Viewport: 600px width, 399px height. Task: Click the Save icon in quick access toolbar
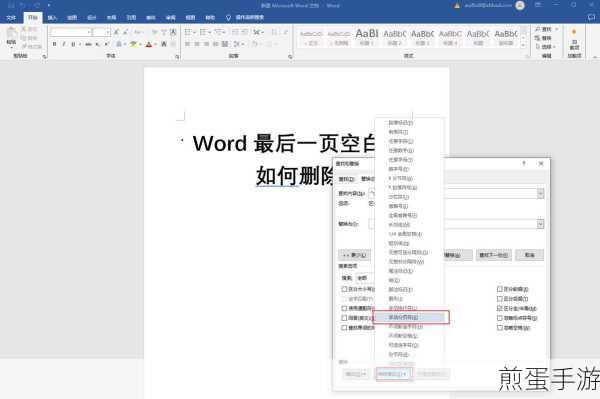click(11, 5)
